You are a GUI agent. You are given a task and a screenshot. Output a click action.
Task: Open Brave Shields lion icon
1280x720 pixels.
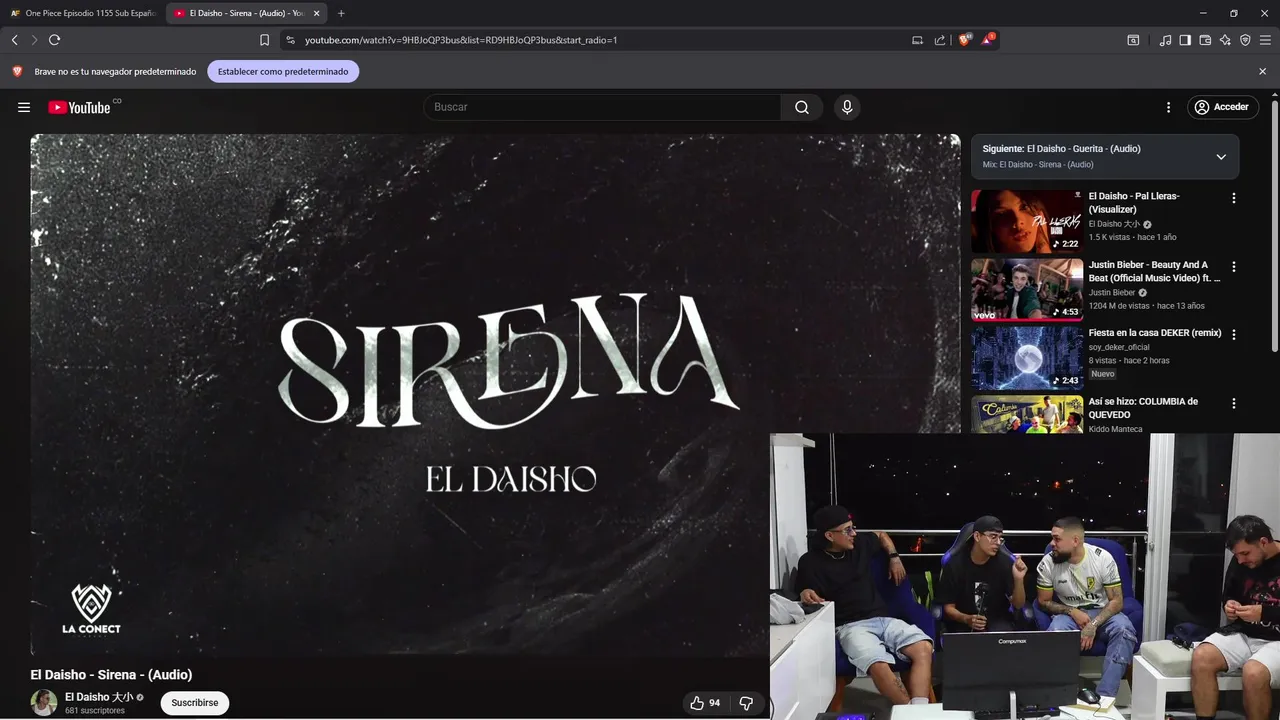click(965, 40)
